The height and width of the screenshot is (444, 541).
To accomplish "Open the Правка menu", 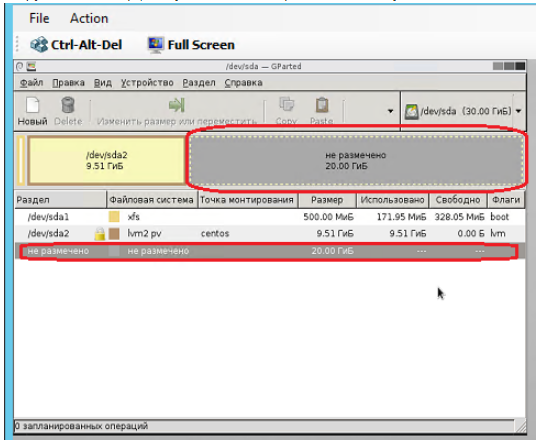I will pos(68,83).
